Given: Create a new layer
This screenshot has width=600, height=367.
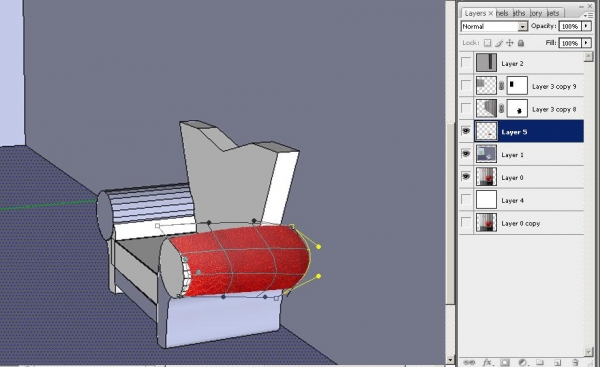Looking at the screenshot, I should pyautogui.click(x=558, y=362).
